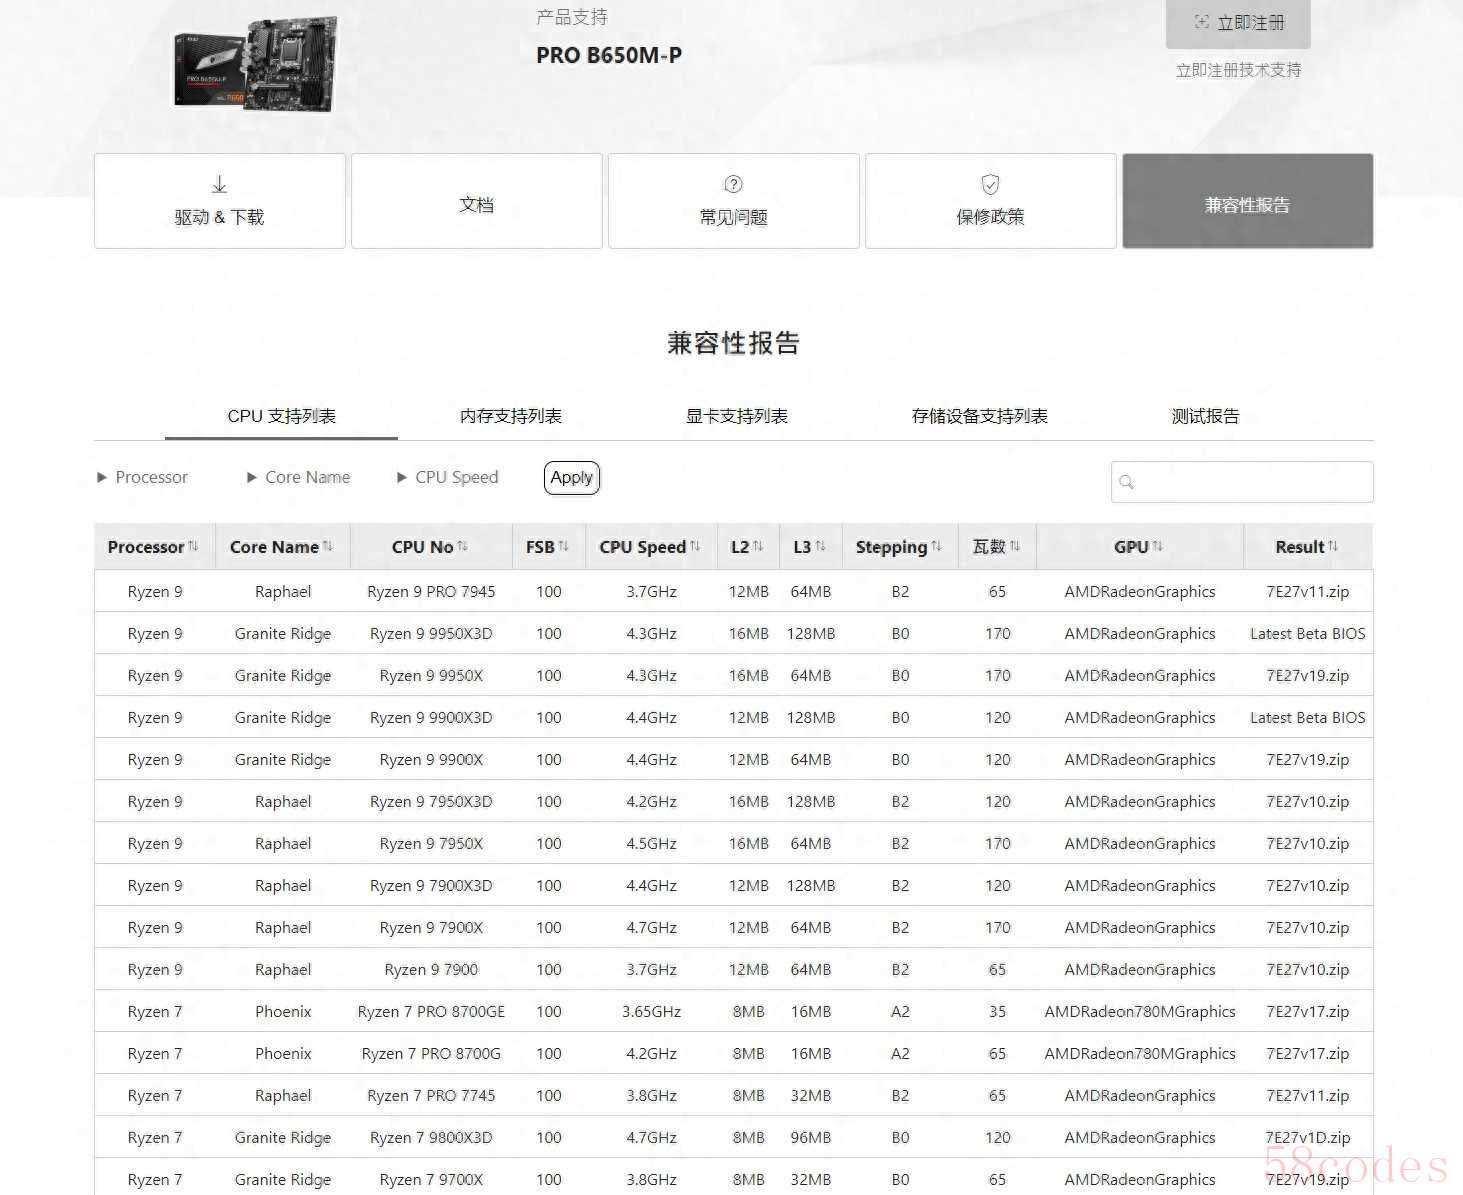Sort by the CPU Speed column arrows

point(695,546)
